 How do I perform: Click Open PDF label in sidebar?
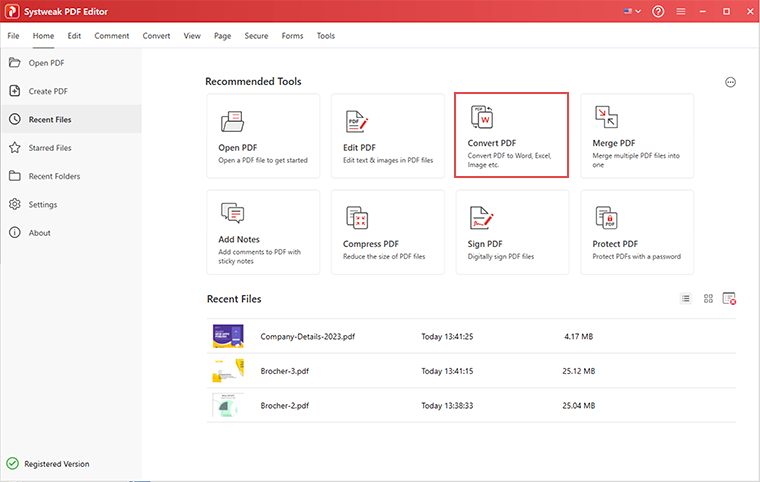coord(47,63)
